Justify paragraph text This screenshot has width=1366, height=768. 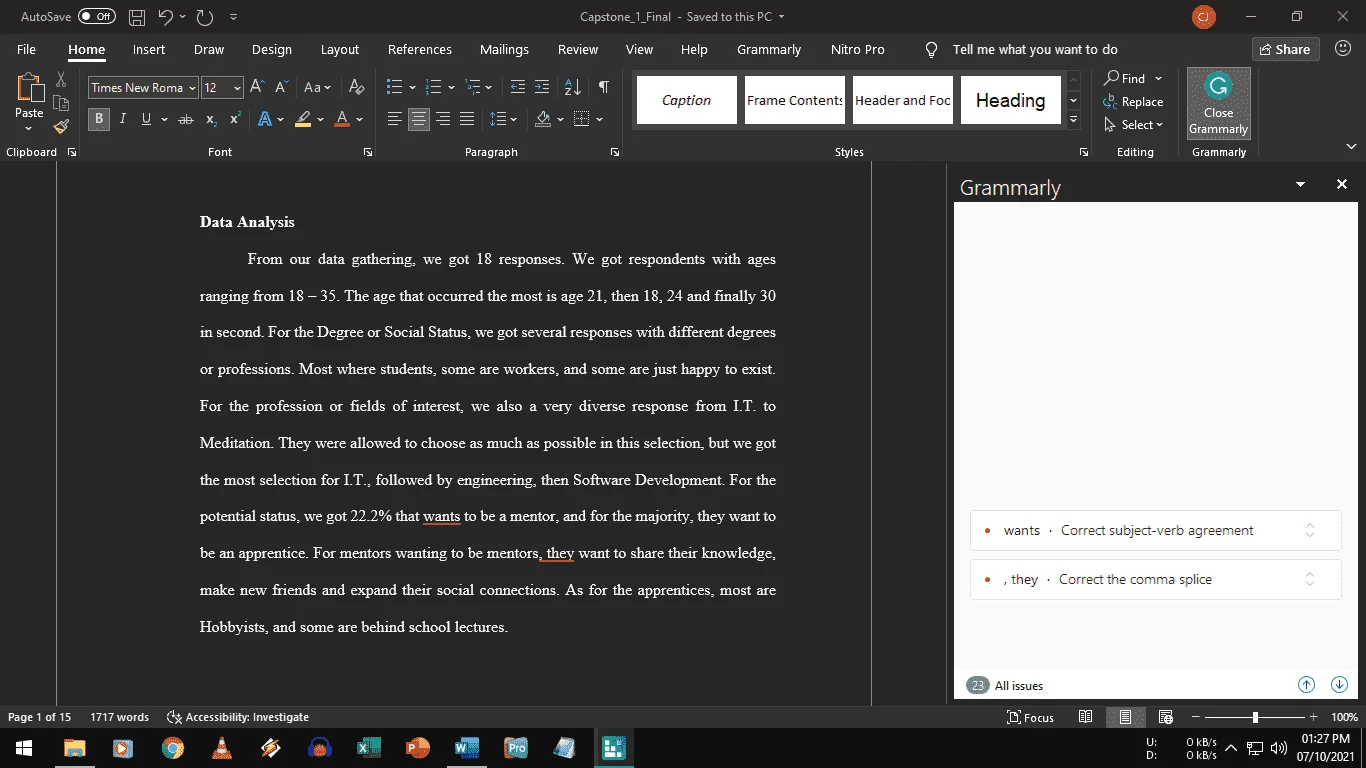click(466, 119)
